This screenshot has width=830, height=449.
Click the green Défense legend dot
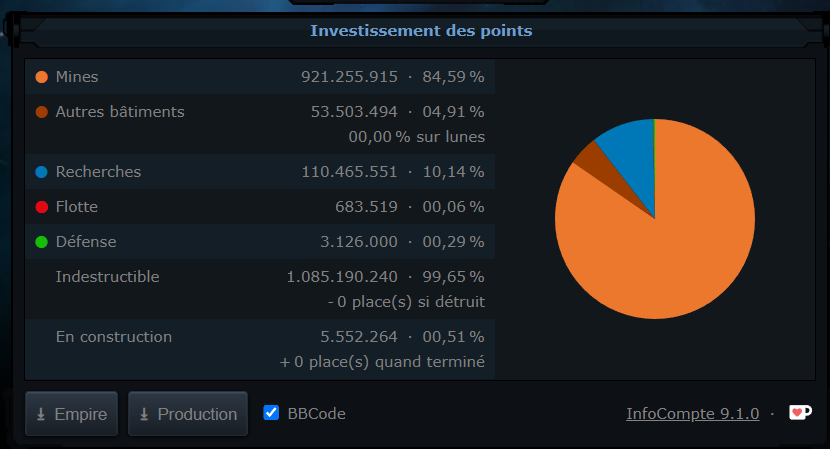coord(41,242)
